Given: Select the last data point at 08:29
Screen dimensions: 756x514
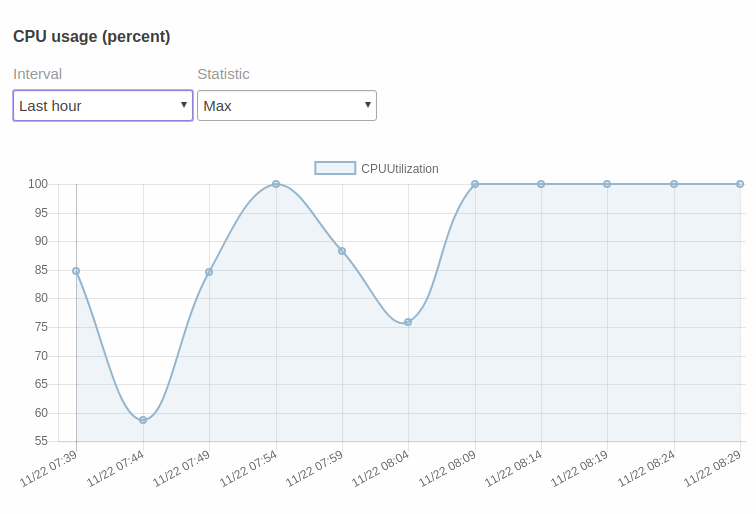Looking at the screenshot, I should [x=740, y=184].
